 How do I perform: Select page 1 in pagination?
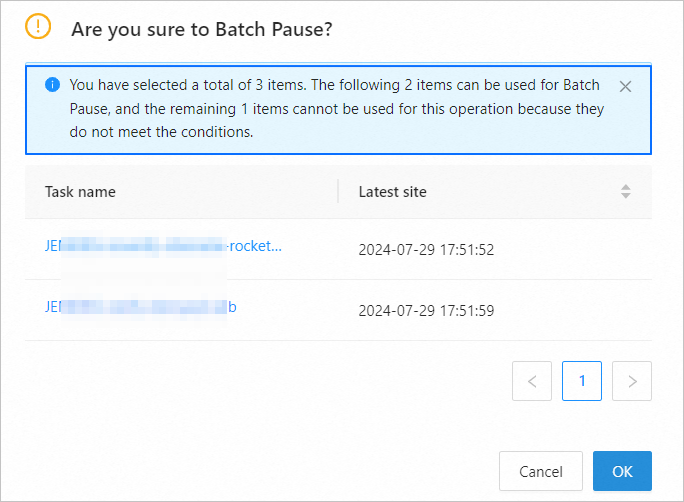click(x=582, y=381)
